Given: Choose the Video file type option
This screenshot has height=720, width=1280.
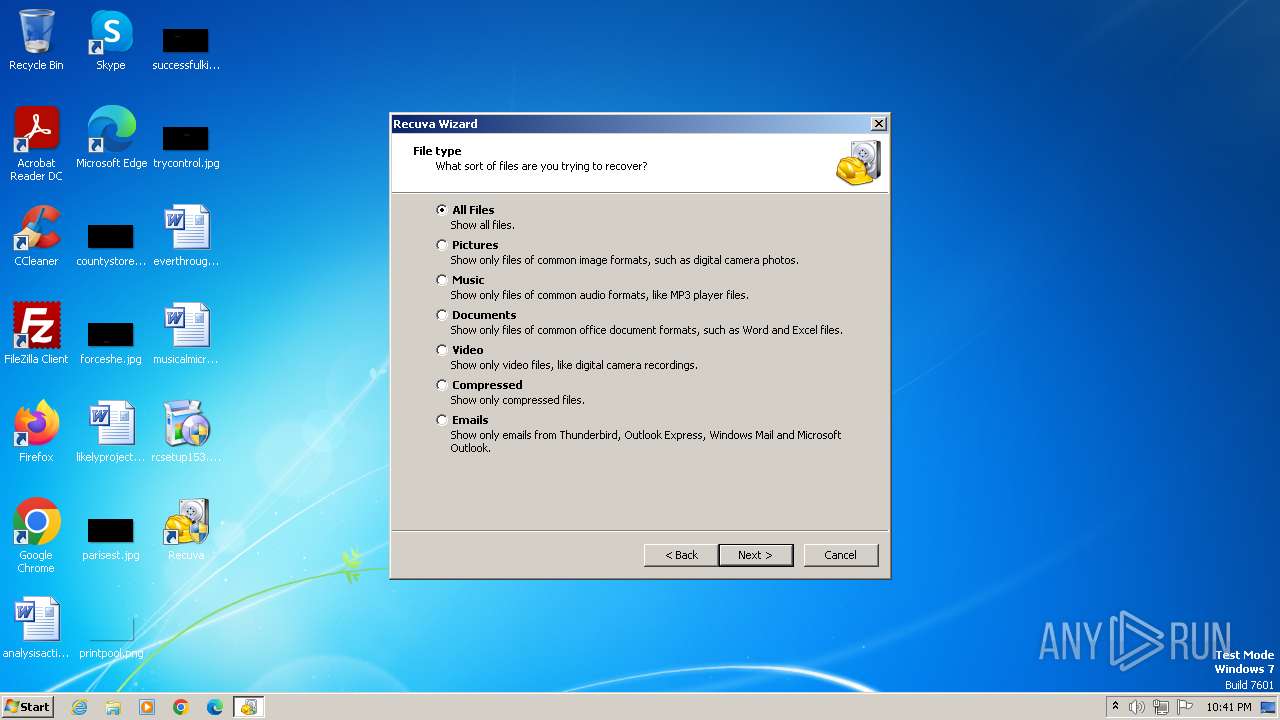Looking at the screenshot, I should 442,350.
